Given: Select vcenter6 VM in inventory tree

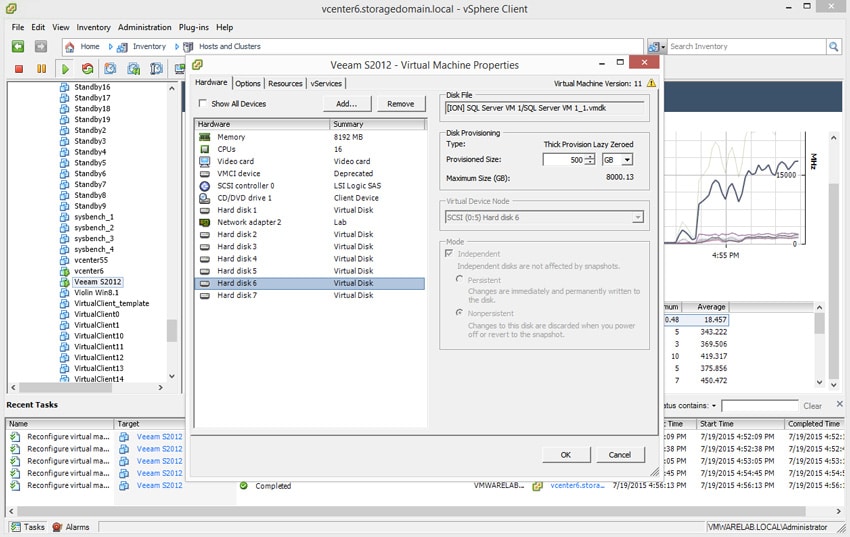Looking at the screenshot, I should click(x=88, y=271).
